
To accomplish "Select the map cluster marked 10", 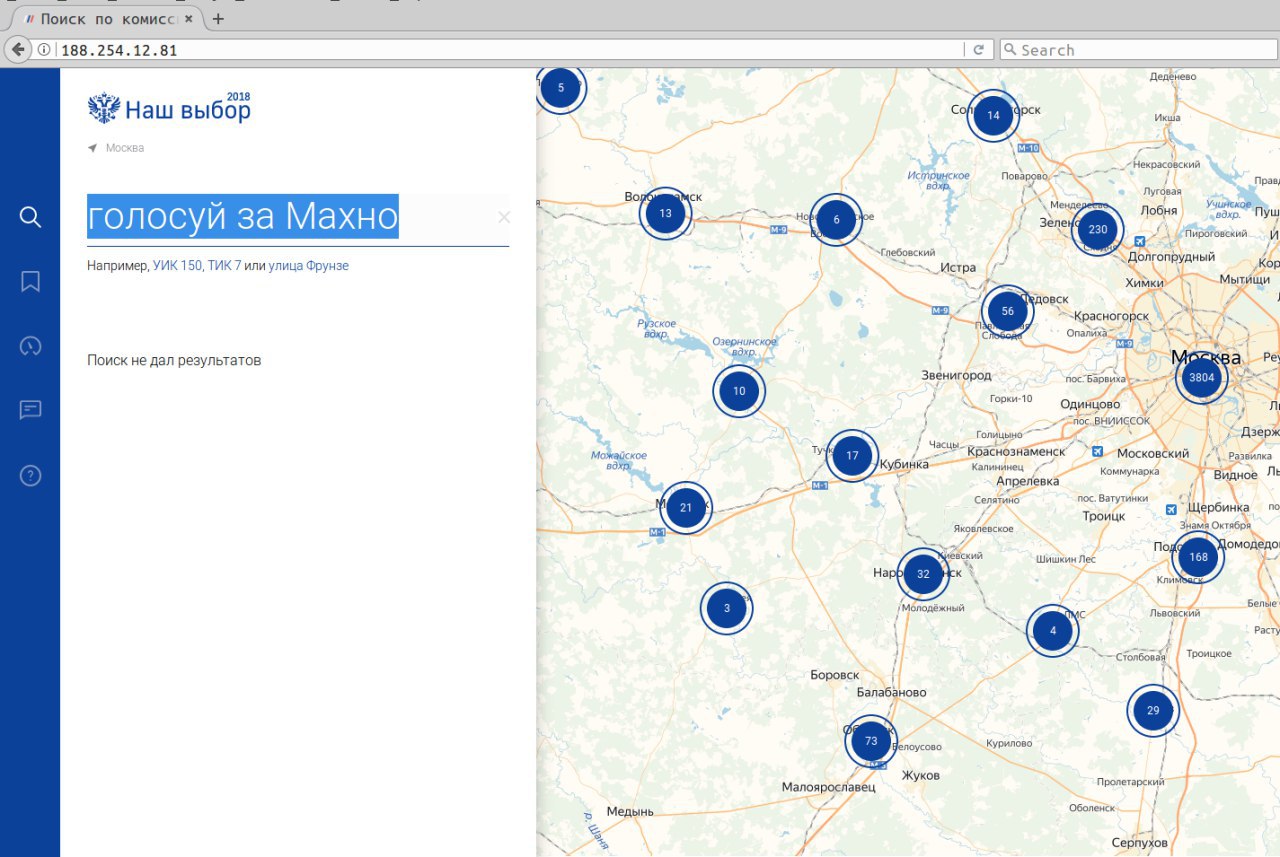I will (x=739, y=391).
